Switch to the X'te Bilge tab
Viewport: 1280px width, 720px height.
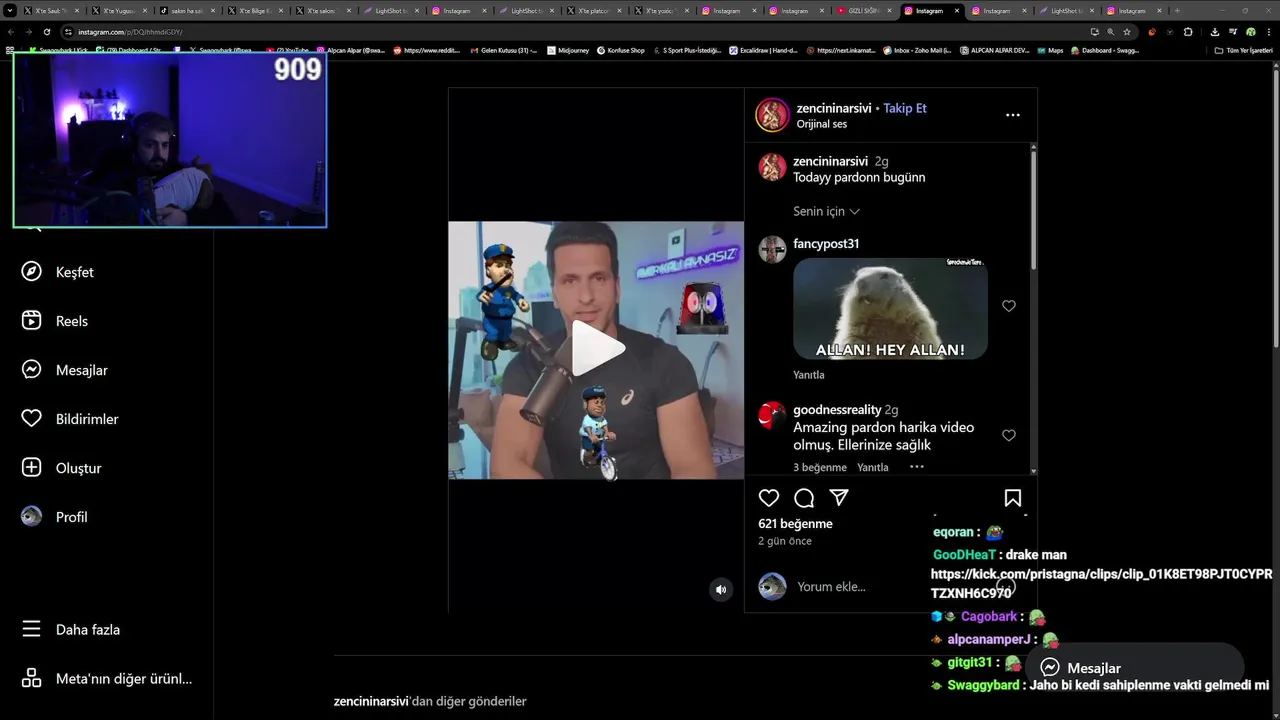click(255, 10)
